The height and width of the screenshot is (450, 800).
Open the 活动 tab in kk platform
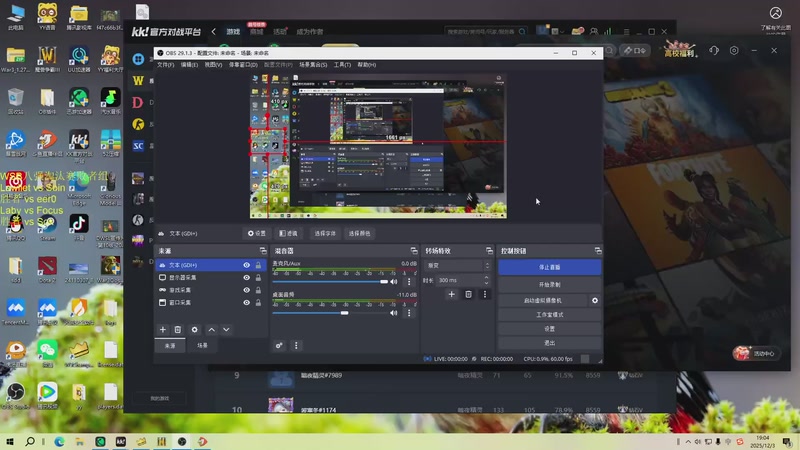point(280,32)
